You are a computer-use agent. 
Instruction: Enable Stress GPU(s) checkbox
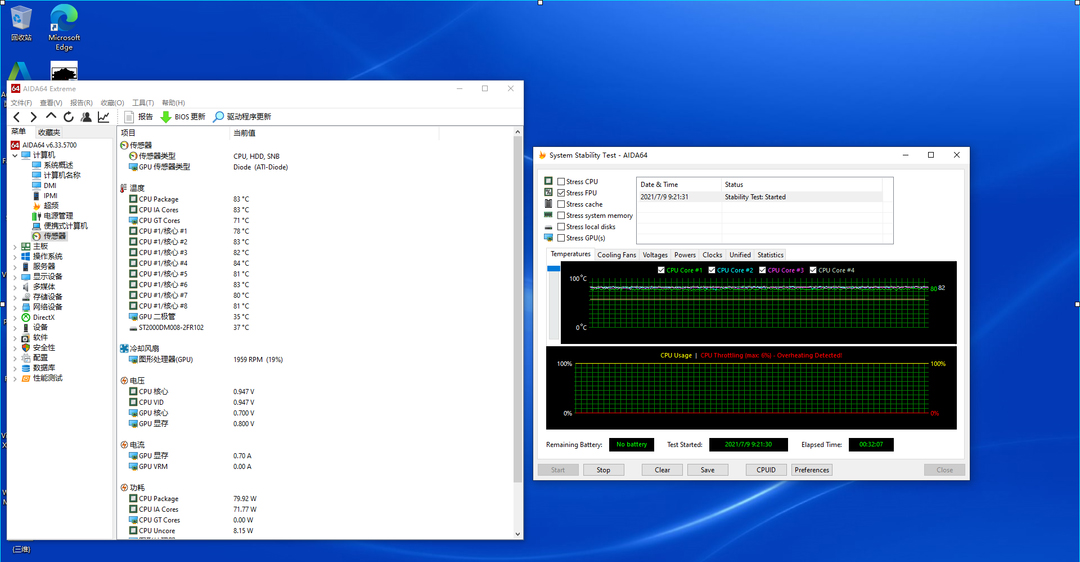561,238
